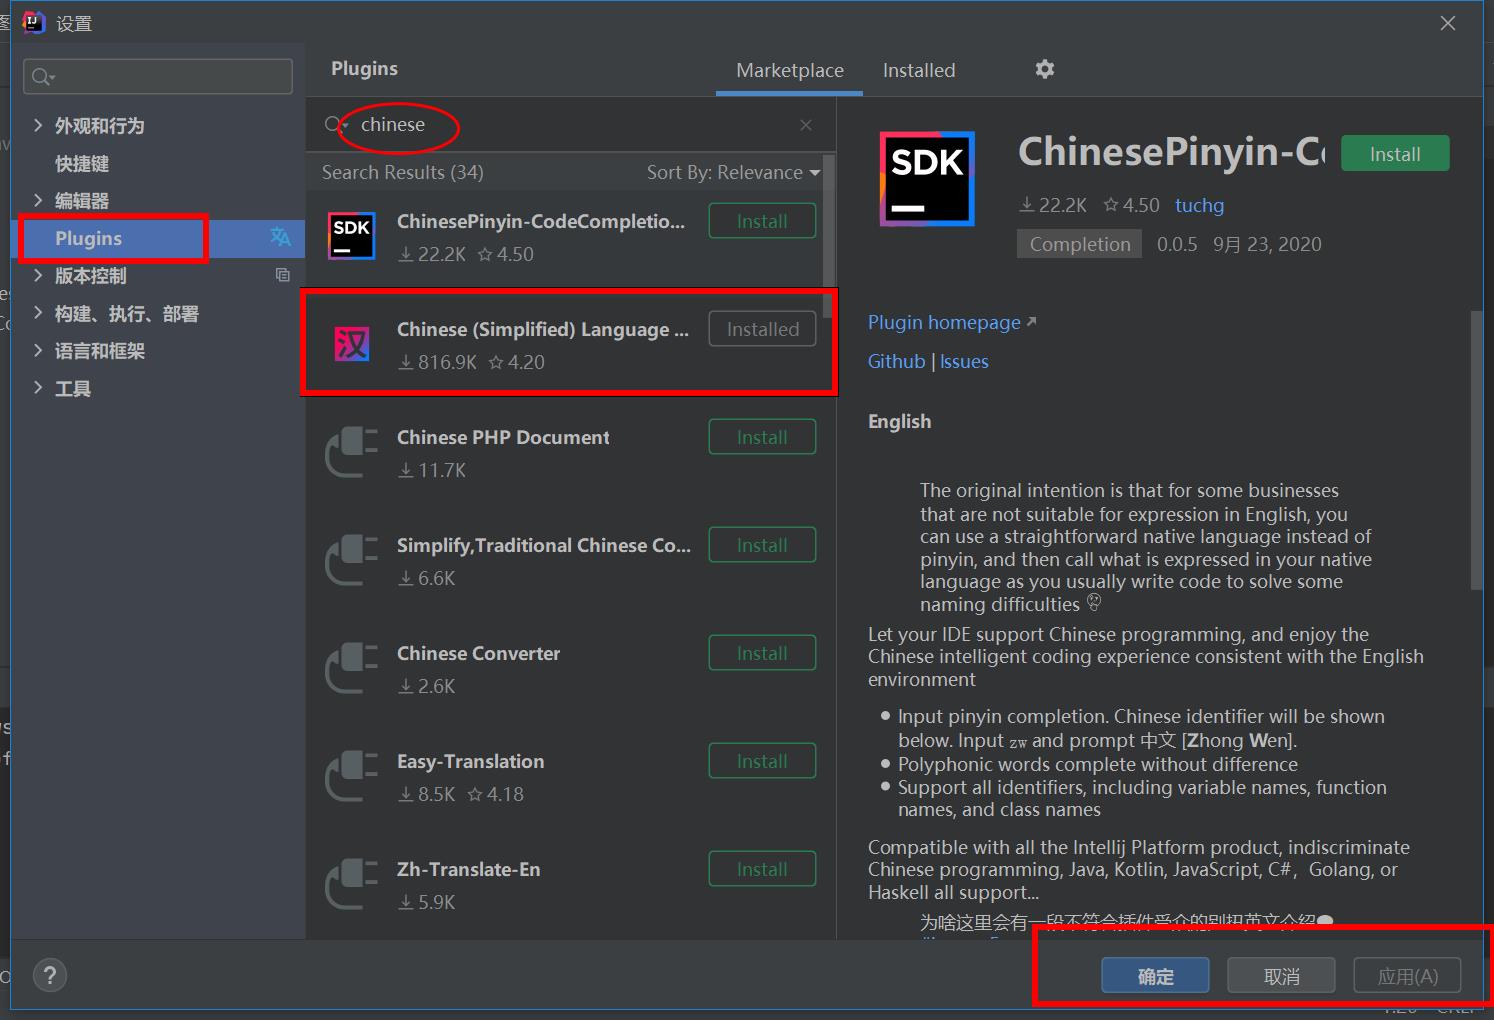Close the 设置 dialog window
This screenshot has width=1494, height=1020.
click(x=1447, y=23)
